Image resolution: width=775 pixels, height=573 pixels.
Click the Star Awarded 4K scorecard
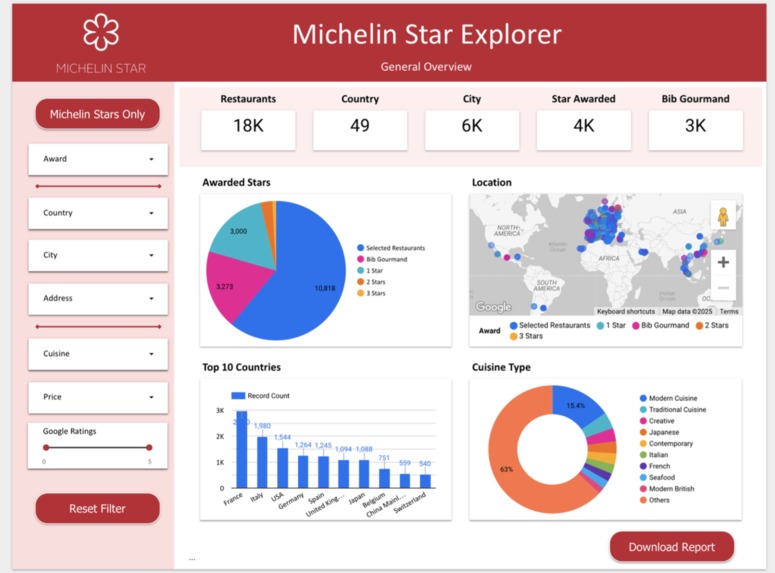(x=584, y=130)
